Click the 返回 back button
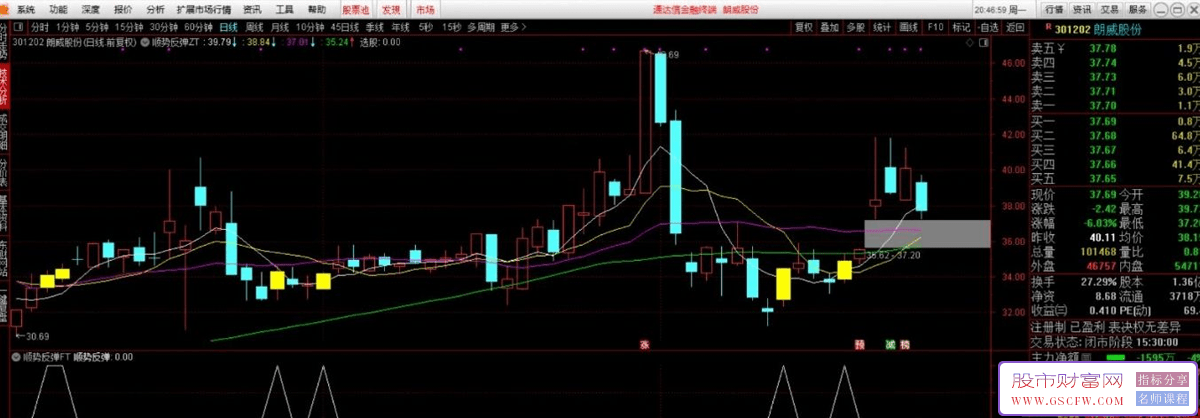This screenshot has width=1200, height=418. click(x=1015, y=27)
